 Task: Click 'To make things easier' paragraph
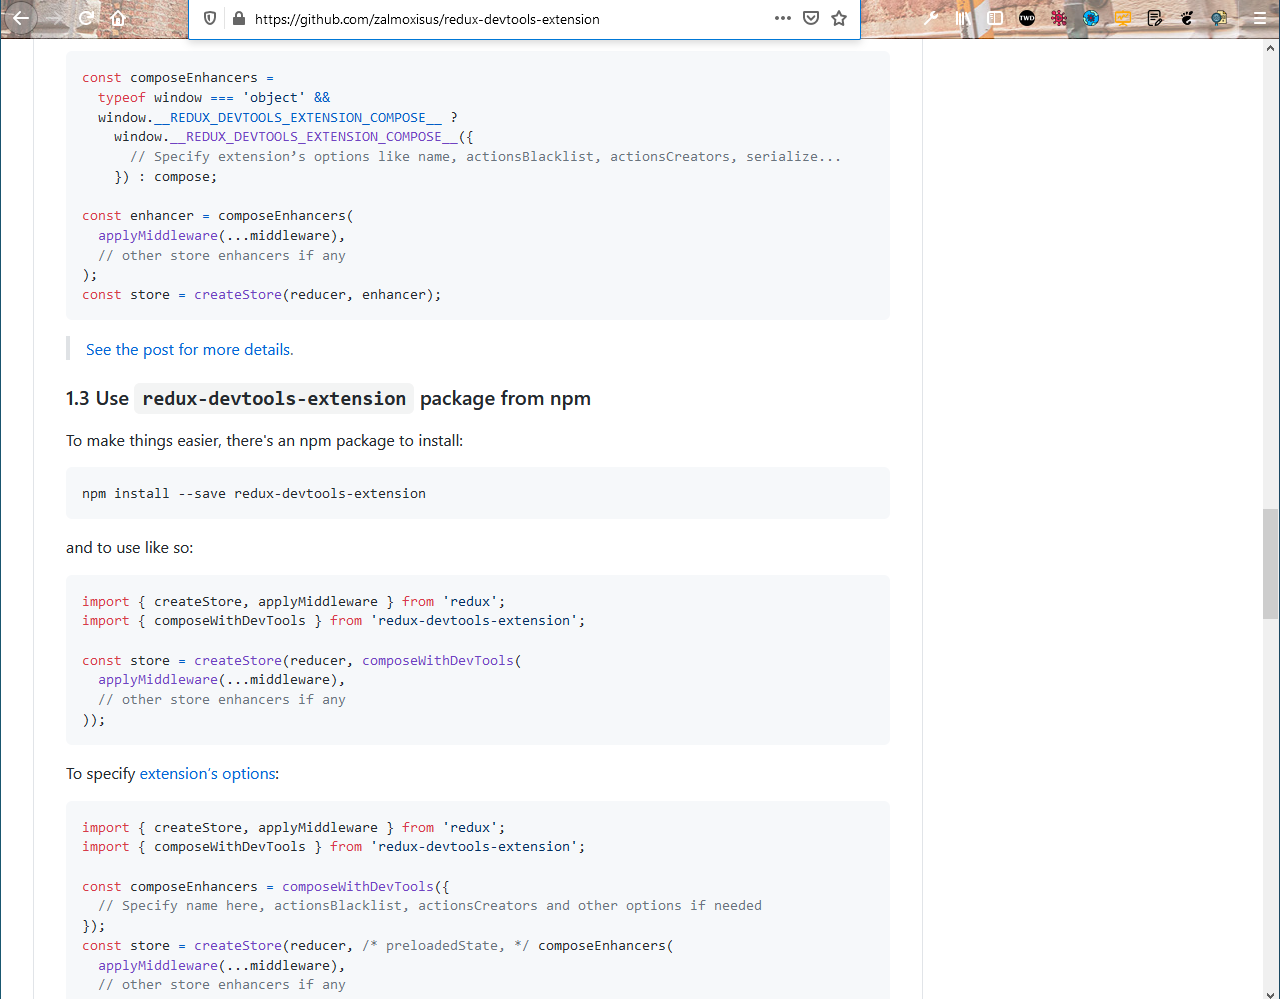265,440
